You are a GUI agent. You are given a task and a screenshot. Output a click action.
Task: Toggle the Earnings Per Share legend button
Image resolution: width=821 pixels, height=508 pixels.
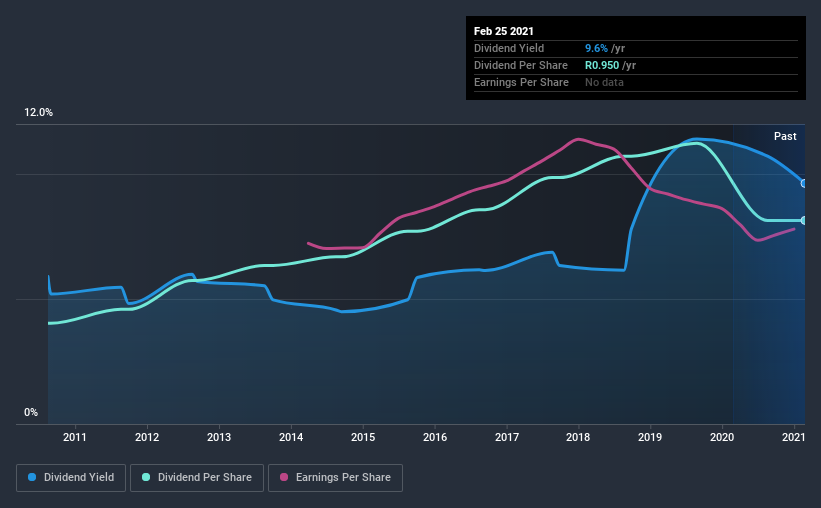point(335,478)
